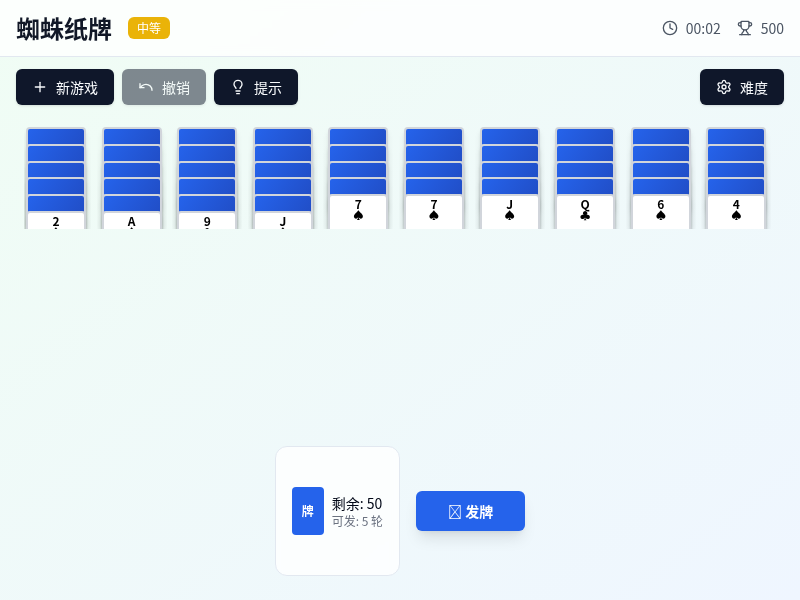Open settings via the gear icon on 难度
The height and width of the screenshot is (600, 800).
724,87
